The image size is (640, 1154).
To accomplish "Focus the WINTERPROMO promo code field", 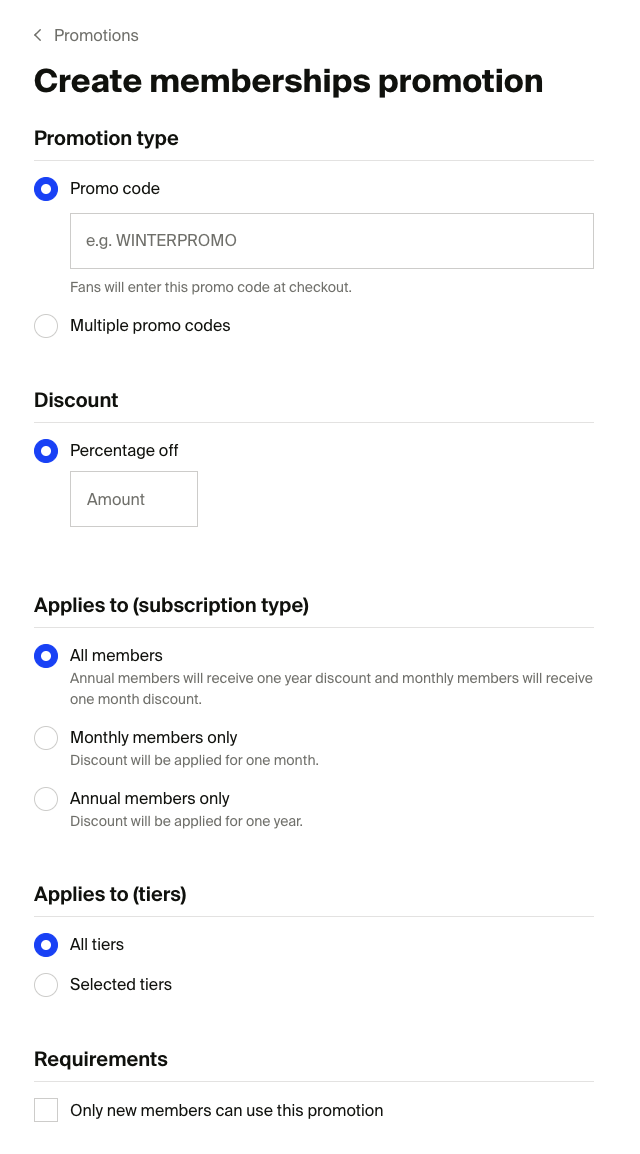I will tap(331, 241).
